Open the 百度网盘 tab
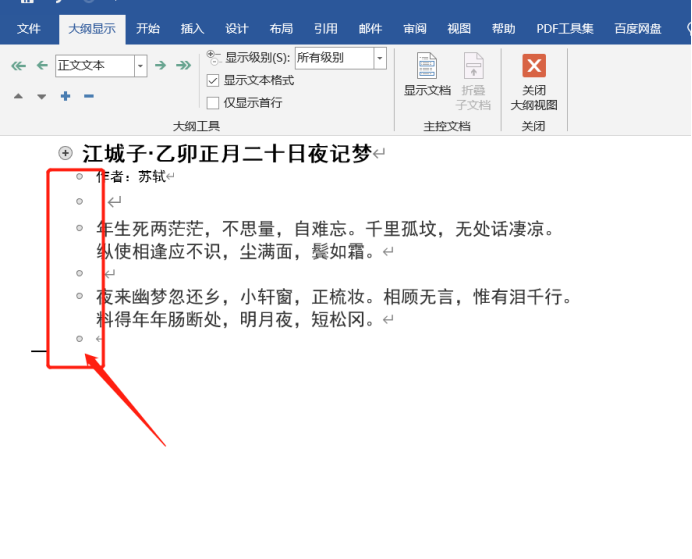Viewport: 692px width, 559px height. (x=638, y=29)
